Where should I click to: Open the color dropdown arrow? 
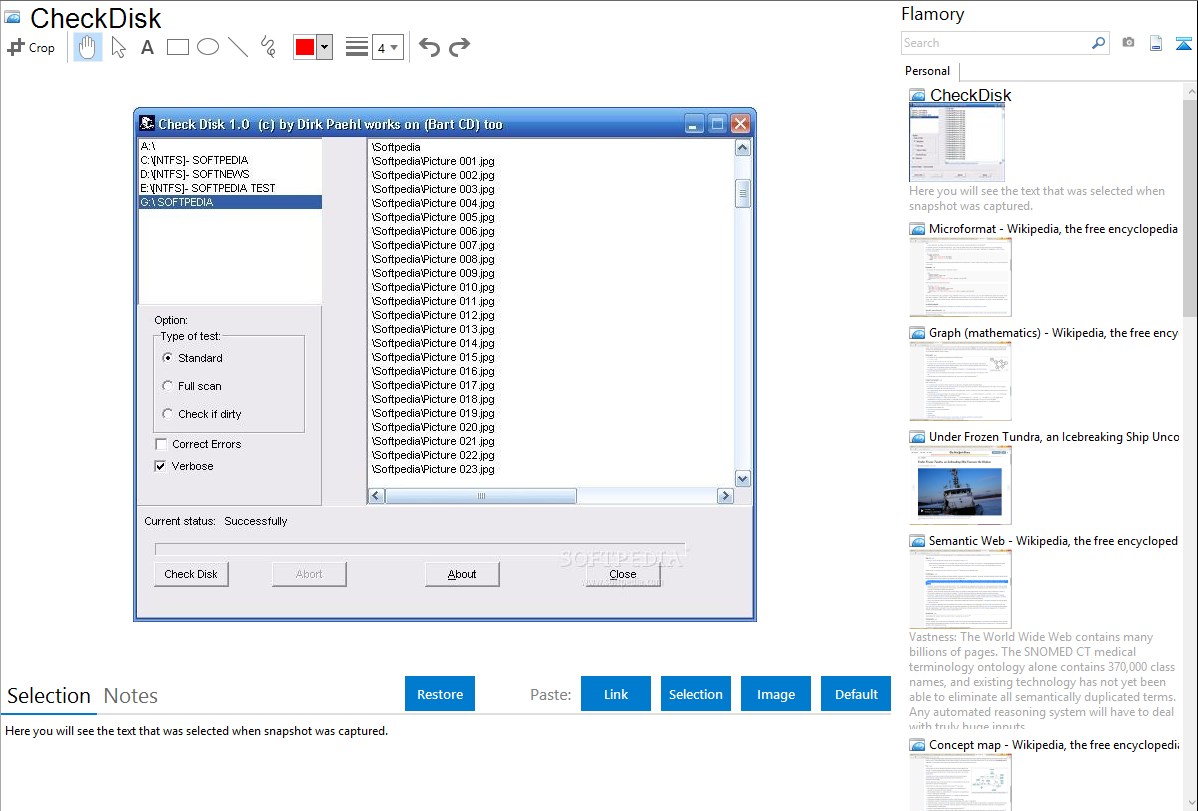click(x=325, y=47)
